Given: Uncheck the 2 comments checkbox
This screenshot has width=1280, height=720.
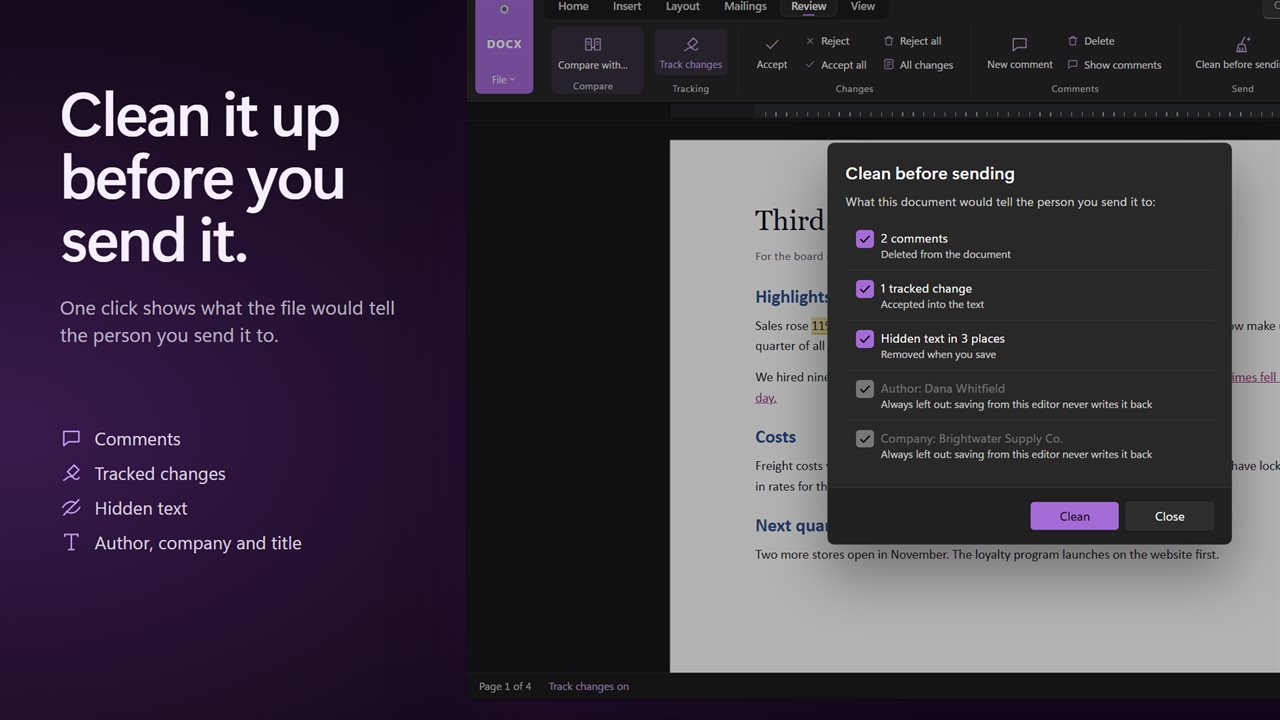Looking at the screenshot, I should click(865, 239).
